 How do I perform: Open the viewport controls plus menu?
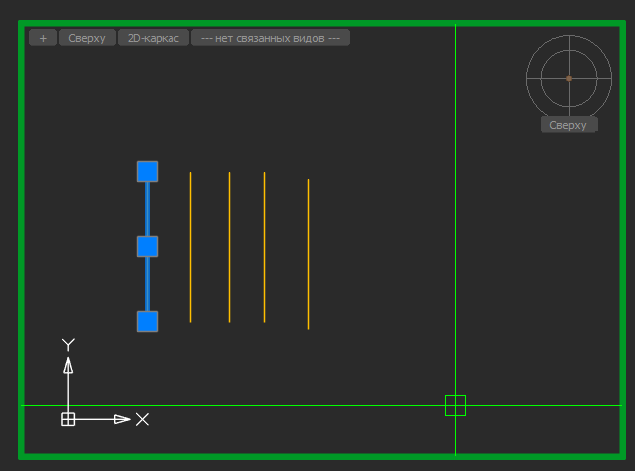[x=43, y=38]
